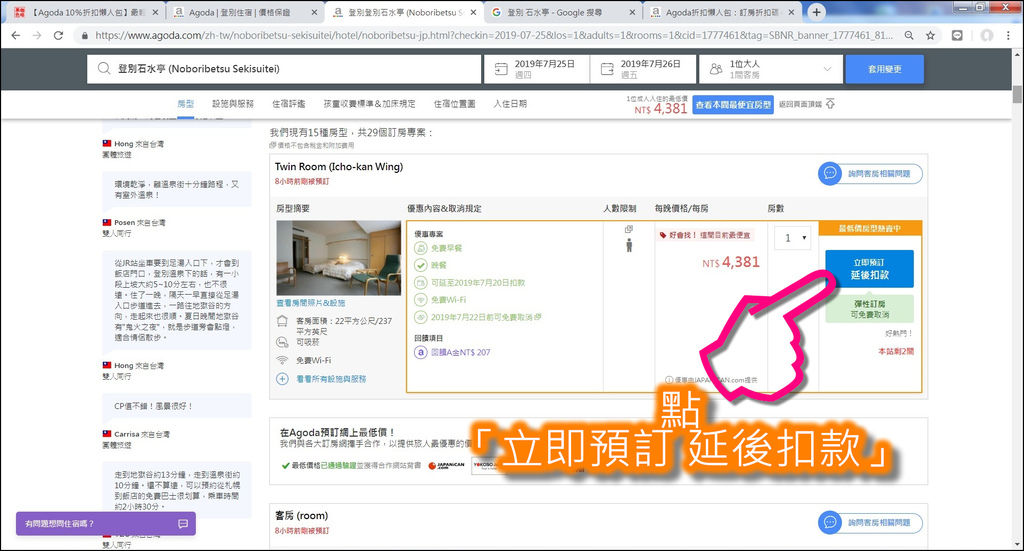Click the plus icon by 看看所有設施與服務
Viewport: 1024px width, 551px height.
click(x=282, y=379)
